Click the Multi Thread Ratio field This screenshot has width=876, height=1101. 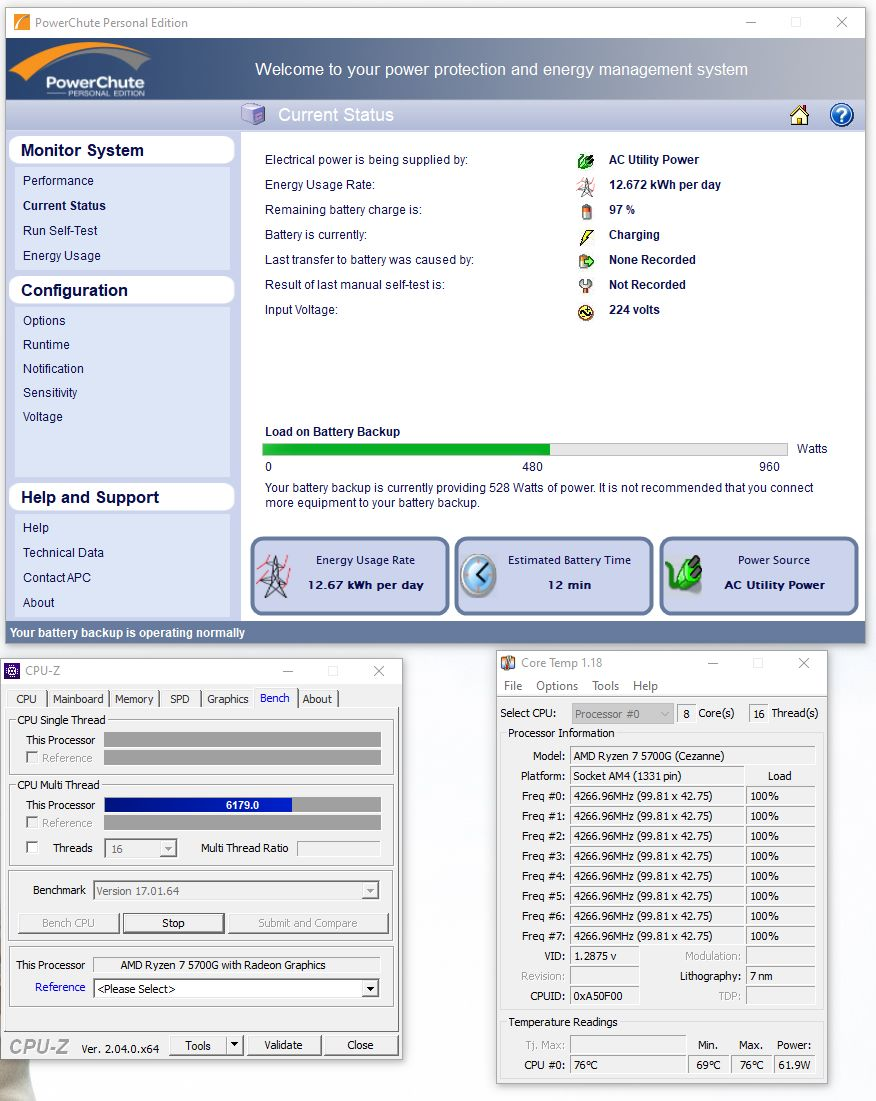[x=338, y=848]
